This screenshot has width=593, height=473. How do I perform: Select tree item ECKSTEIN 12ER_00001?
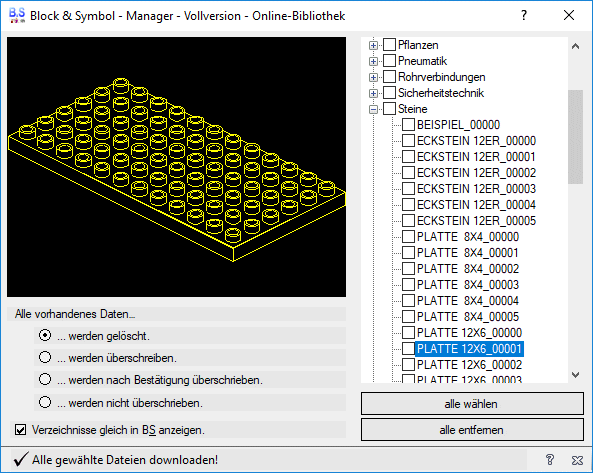click(476, 157)
